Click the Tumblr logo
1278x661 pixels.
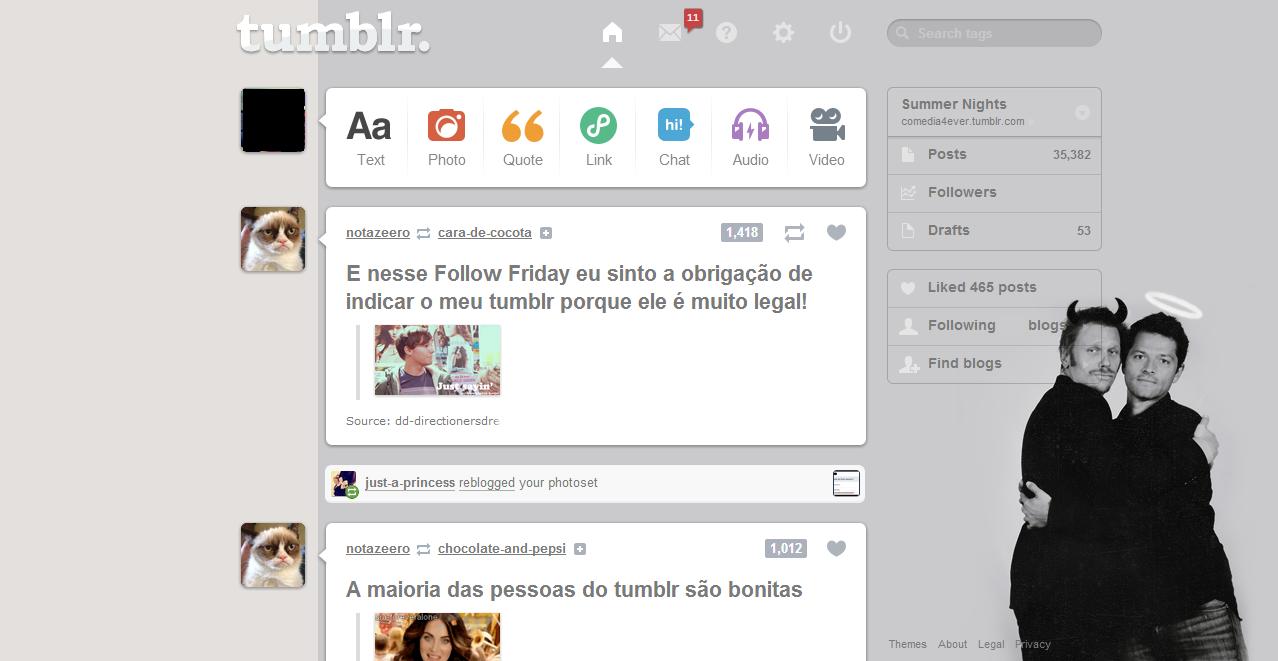coord(334,33)
